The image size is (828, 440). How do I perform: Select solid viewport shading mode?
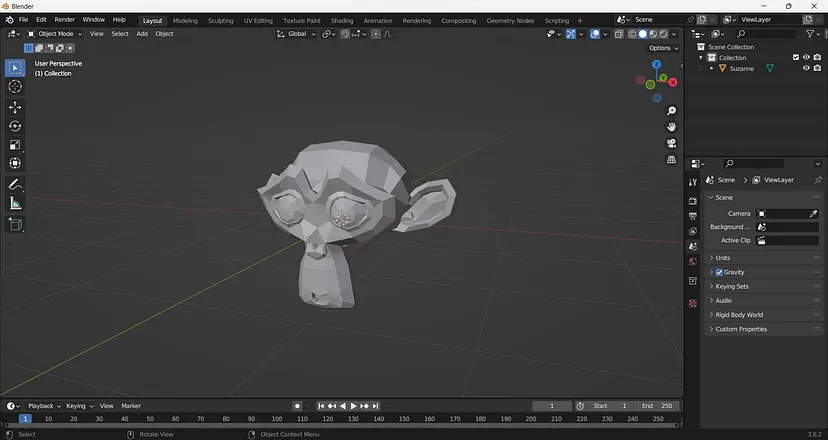[643, 34]
